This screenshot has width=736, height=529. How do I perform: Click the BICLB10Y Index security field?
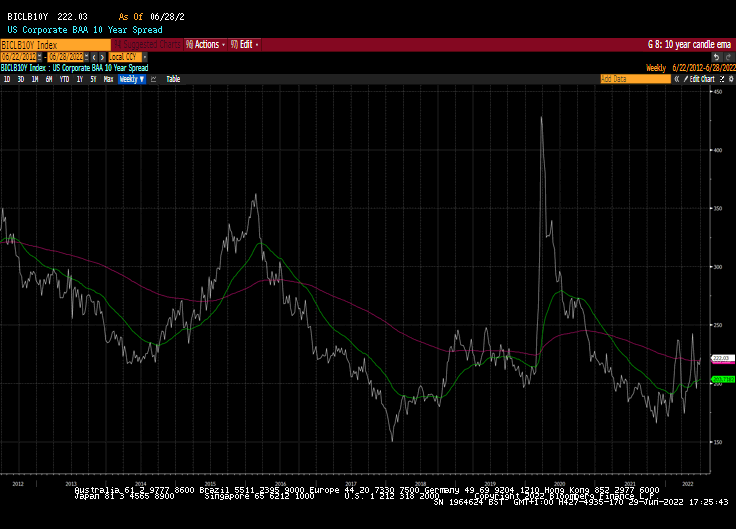click(x=55, y=45)
